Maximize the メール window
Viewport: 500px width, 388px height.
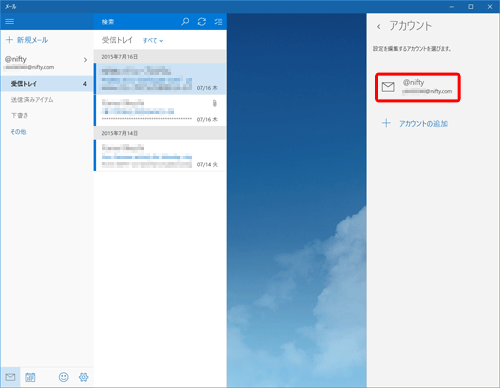point(471,6)
